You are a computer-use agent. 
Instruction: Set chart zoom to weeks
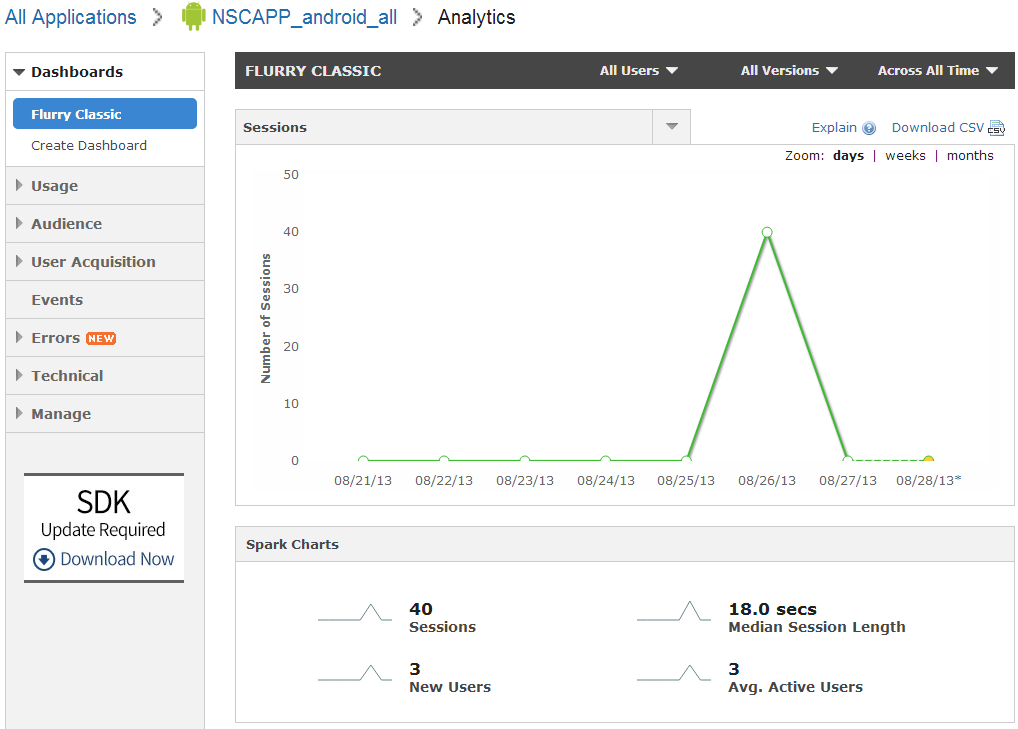[x=905, y=156]
